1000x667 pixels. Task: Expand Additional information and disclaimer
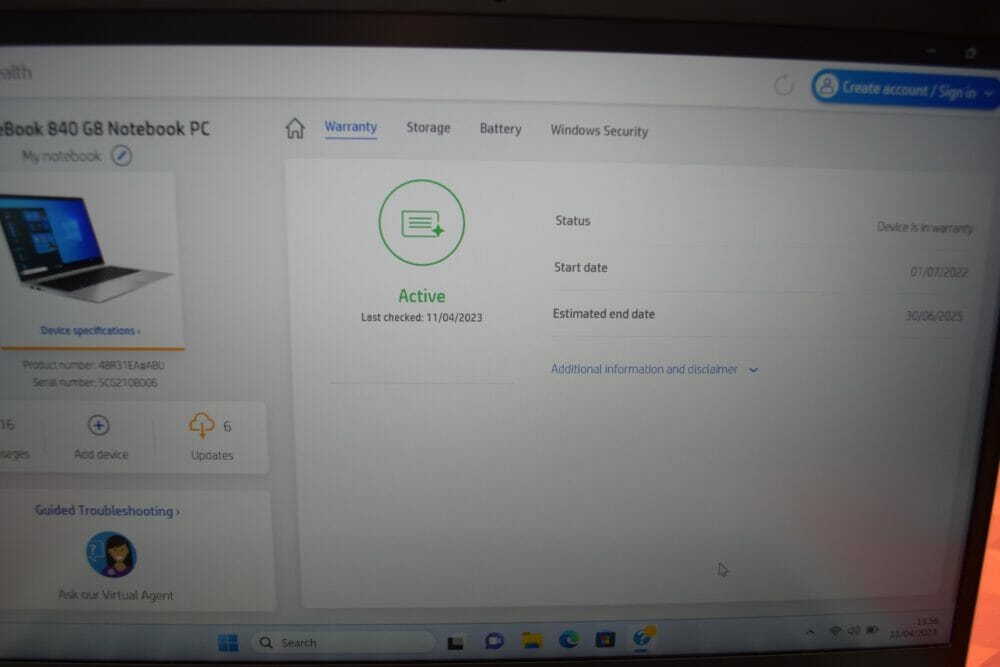tap(654, 369)
